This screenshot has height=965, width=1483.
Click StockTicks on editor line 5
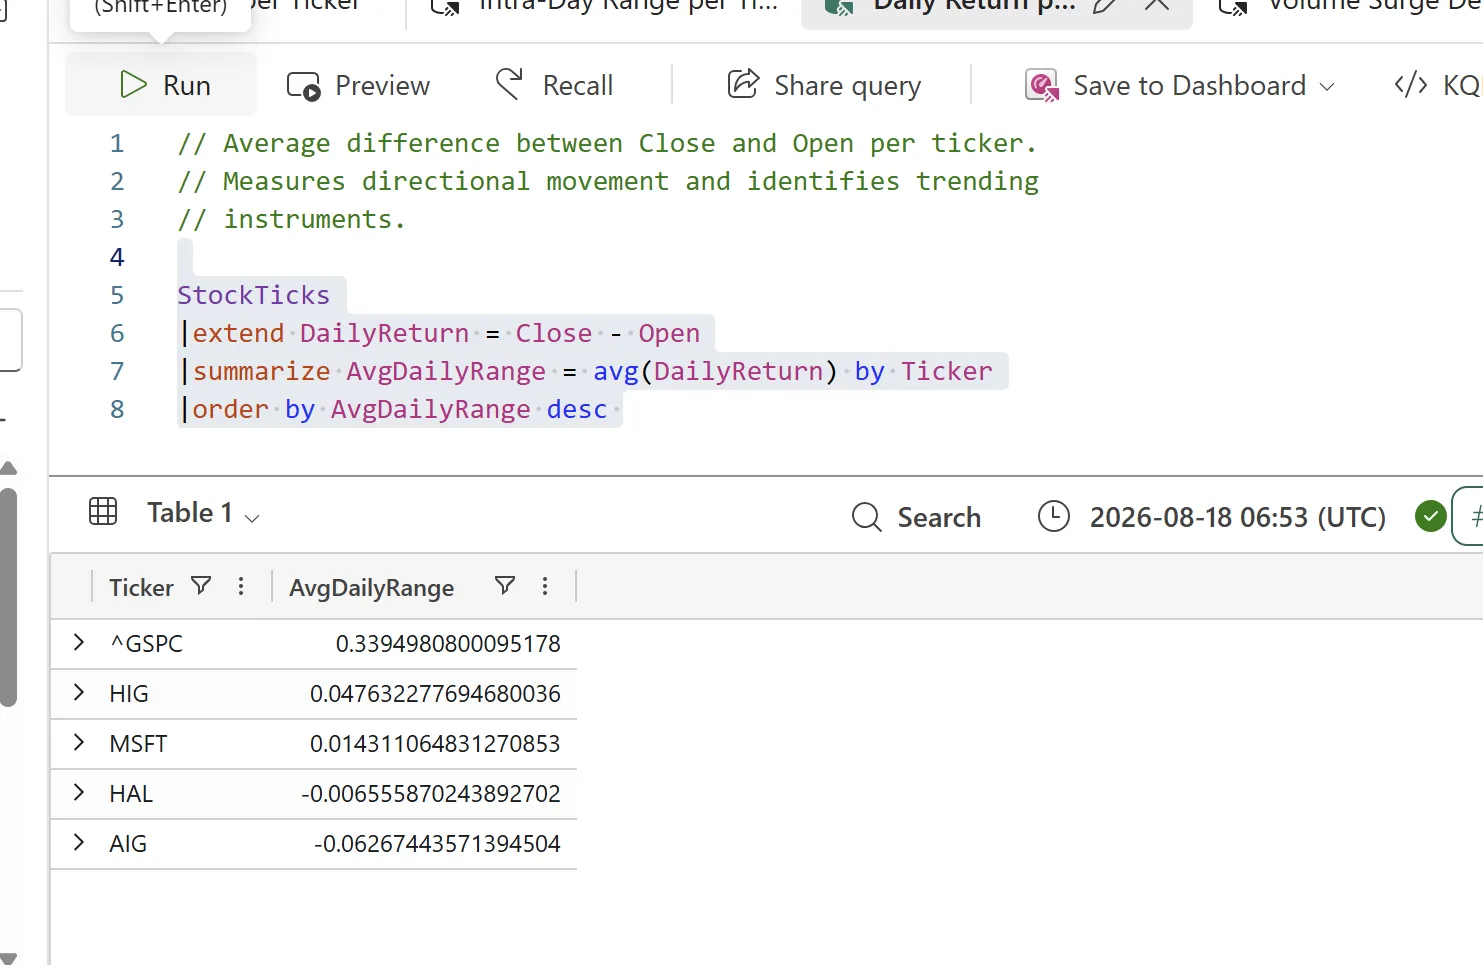click(253, 295)
